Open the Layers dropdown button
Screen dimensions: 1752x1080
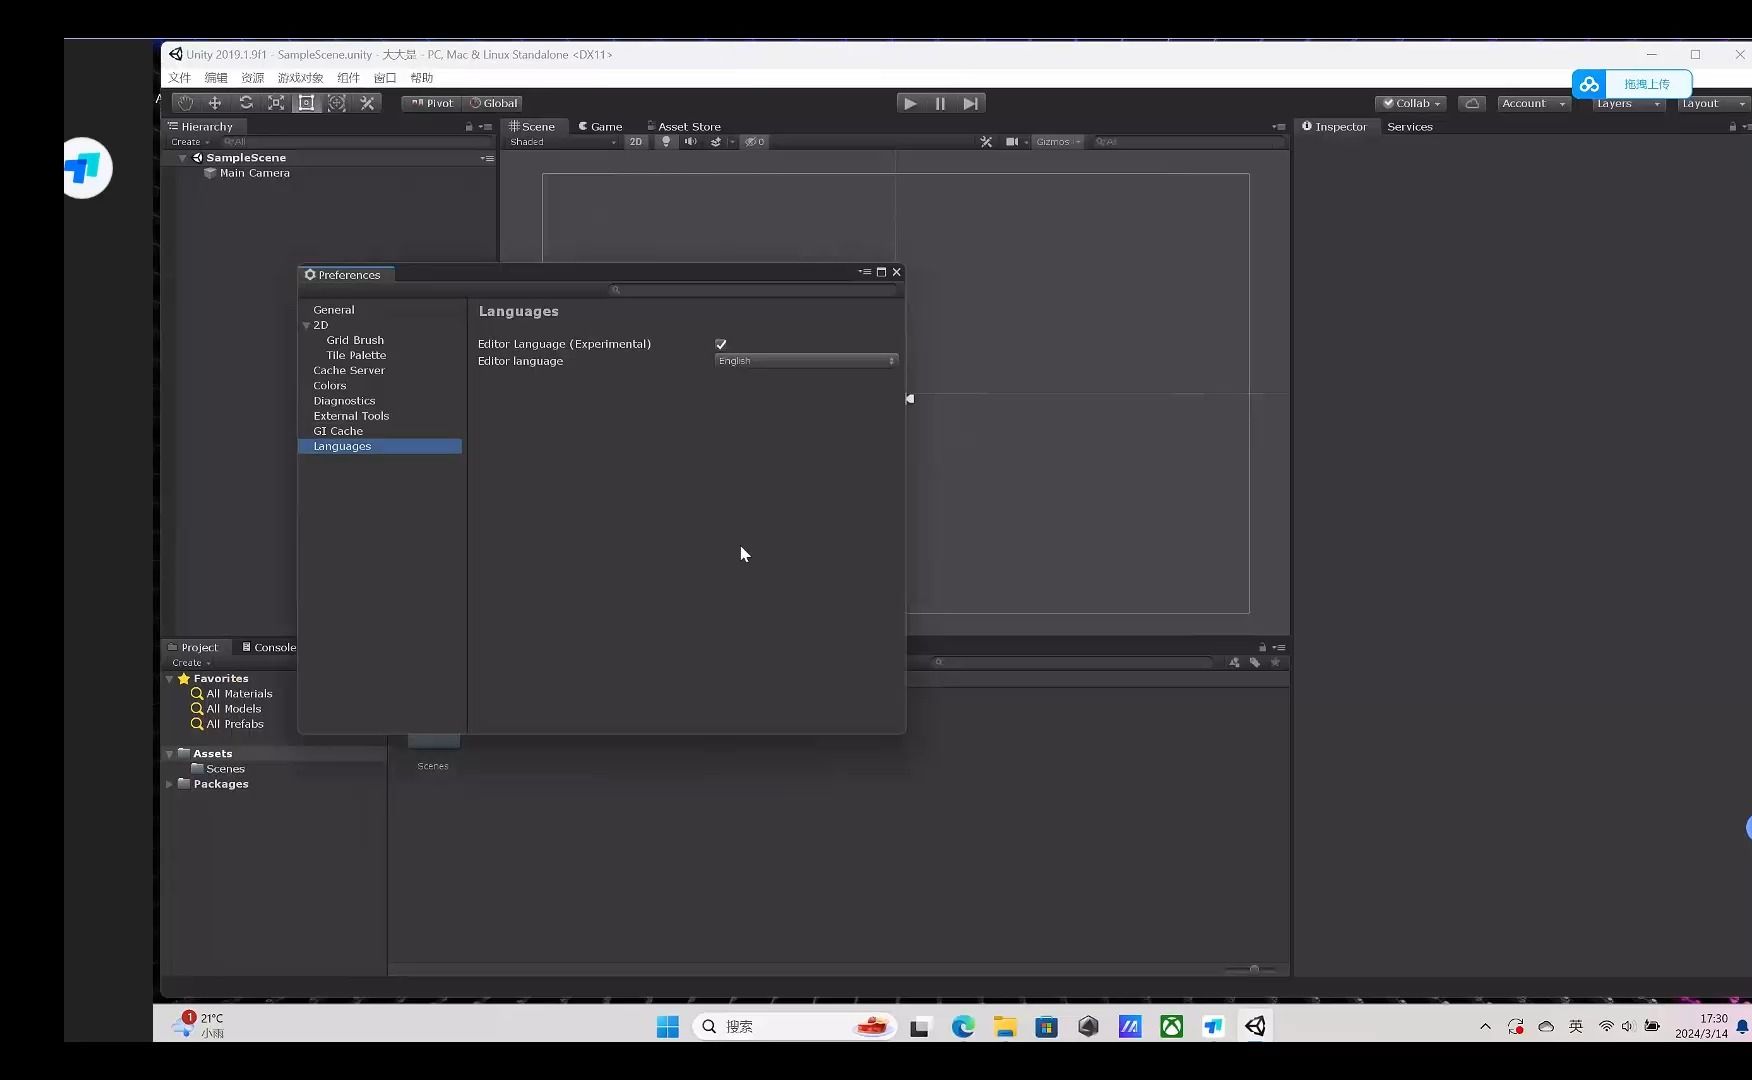[x=1626, y=103]
